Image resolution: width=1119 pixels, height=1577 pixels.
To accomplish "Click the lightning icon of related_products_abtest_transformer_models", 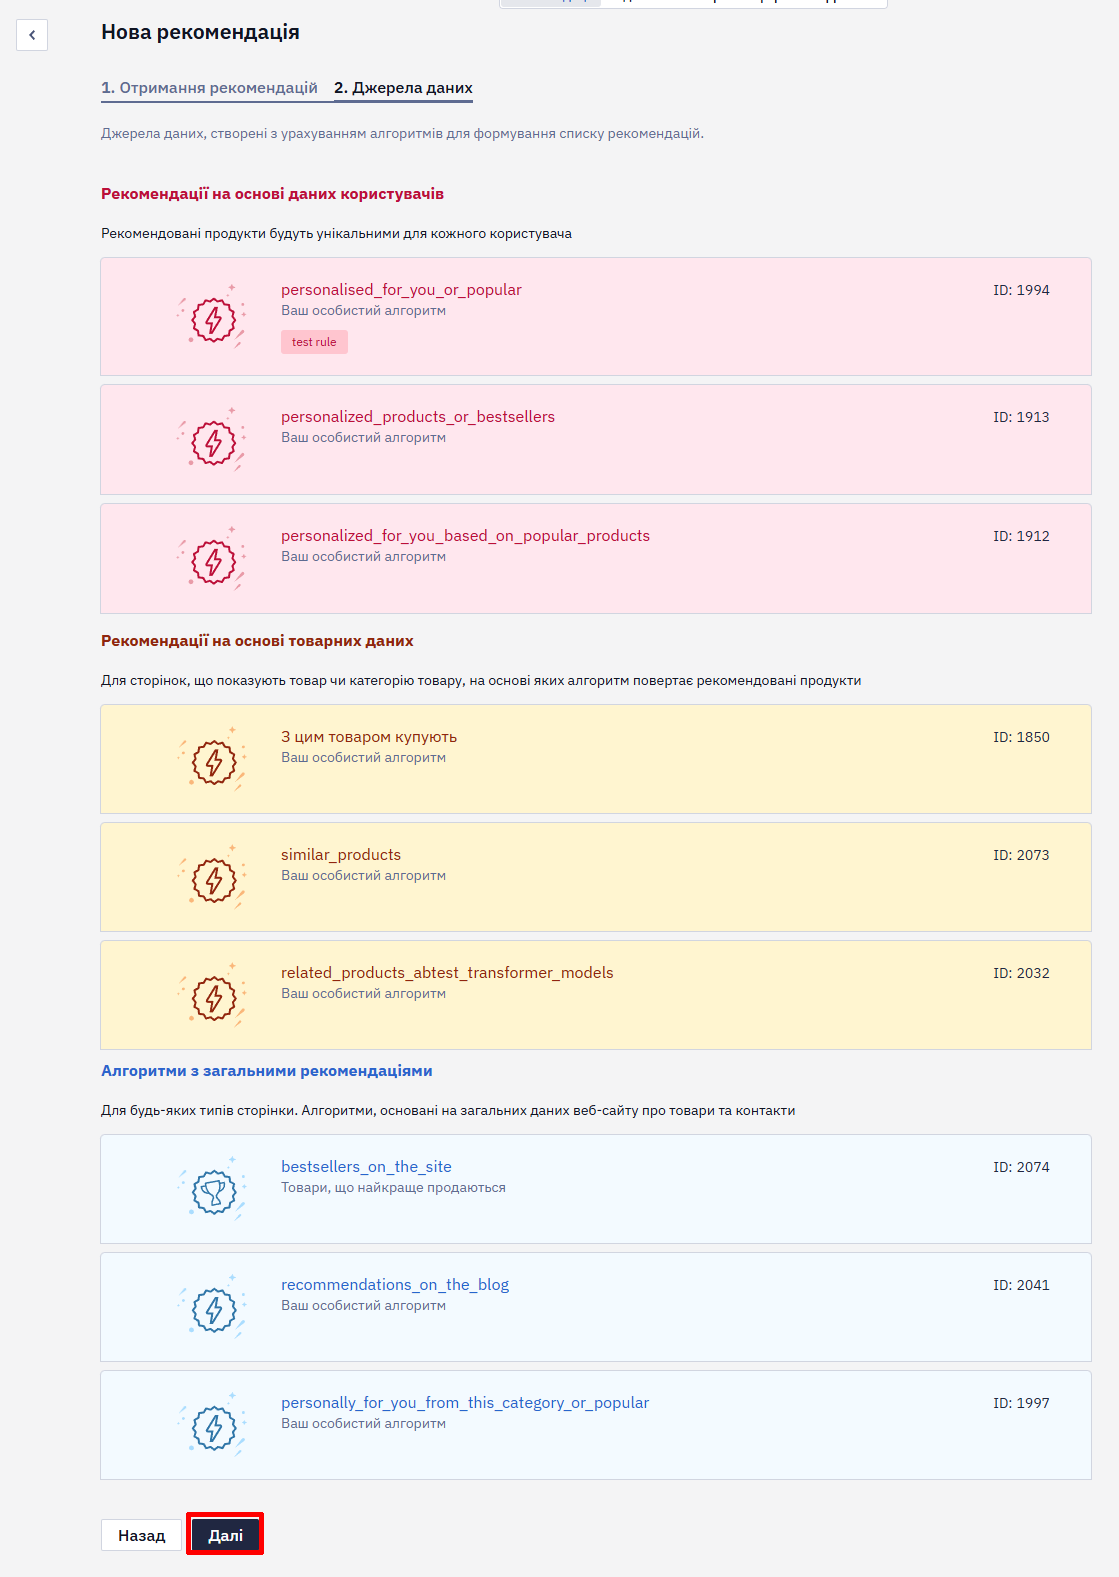I will coord(213,996).
